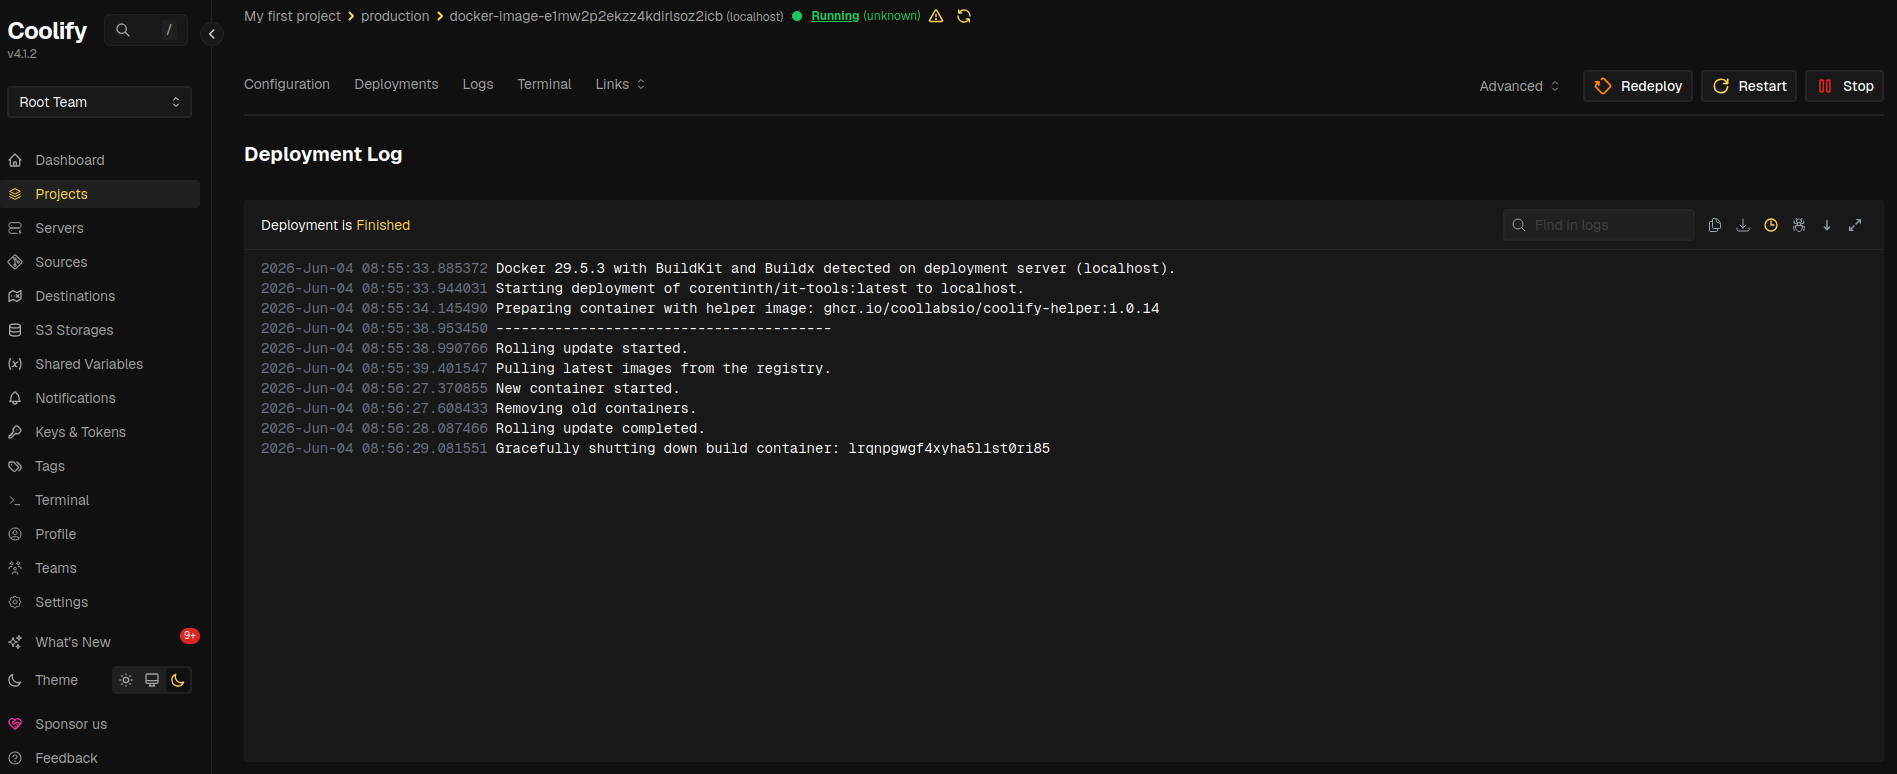
Task: Open Profile in the sidebar
Action: pos(100,534)
